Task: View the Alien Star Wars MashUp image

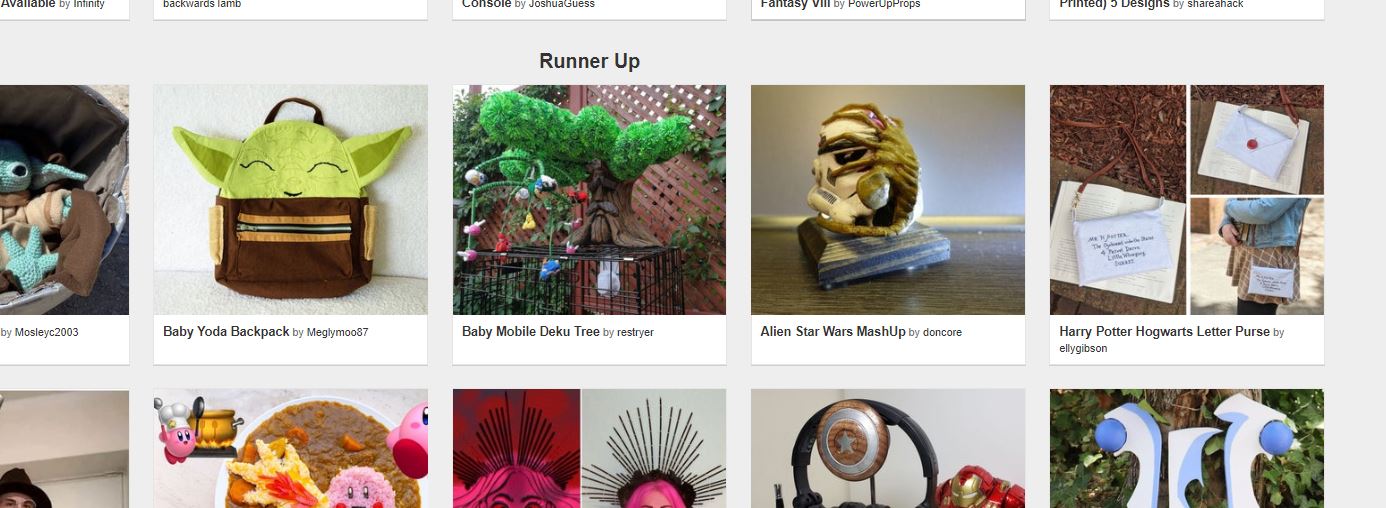Action: tap(888, 200)
